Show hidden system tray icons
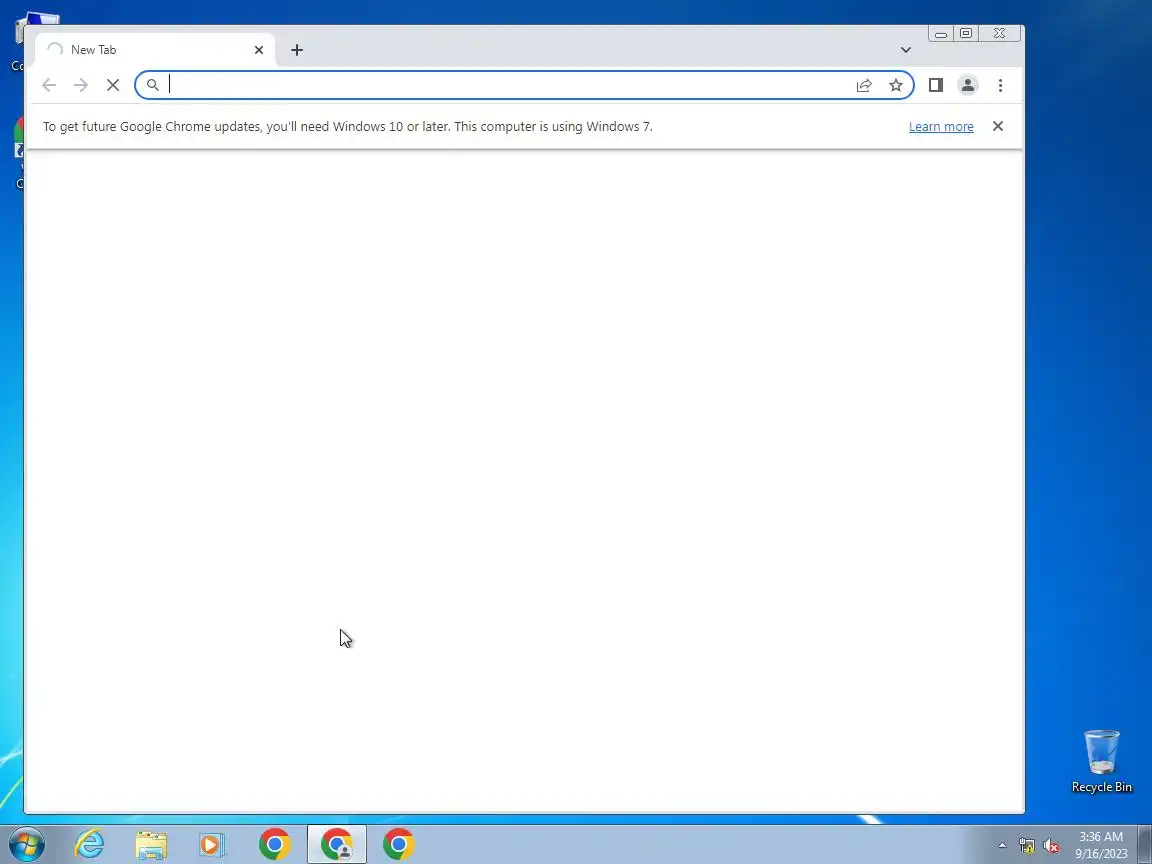Image resolution: width=1152 pixels, height=864 pixels. click(x=1002, y=846)
